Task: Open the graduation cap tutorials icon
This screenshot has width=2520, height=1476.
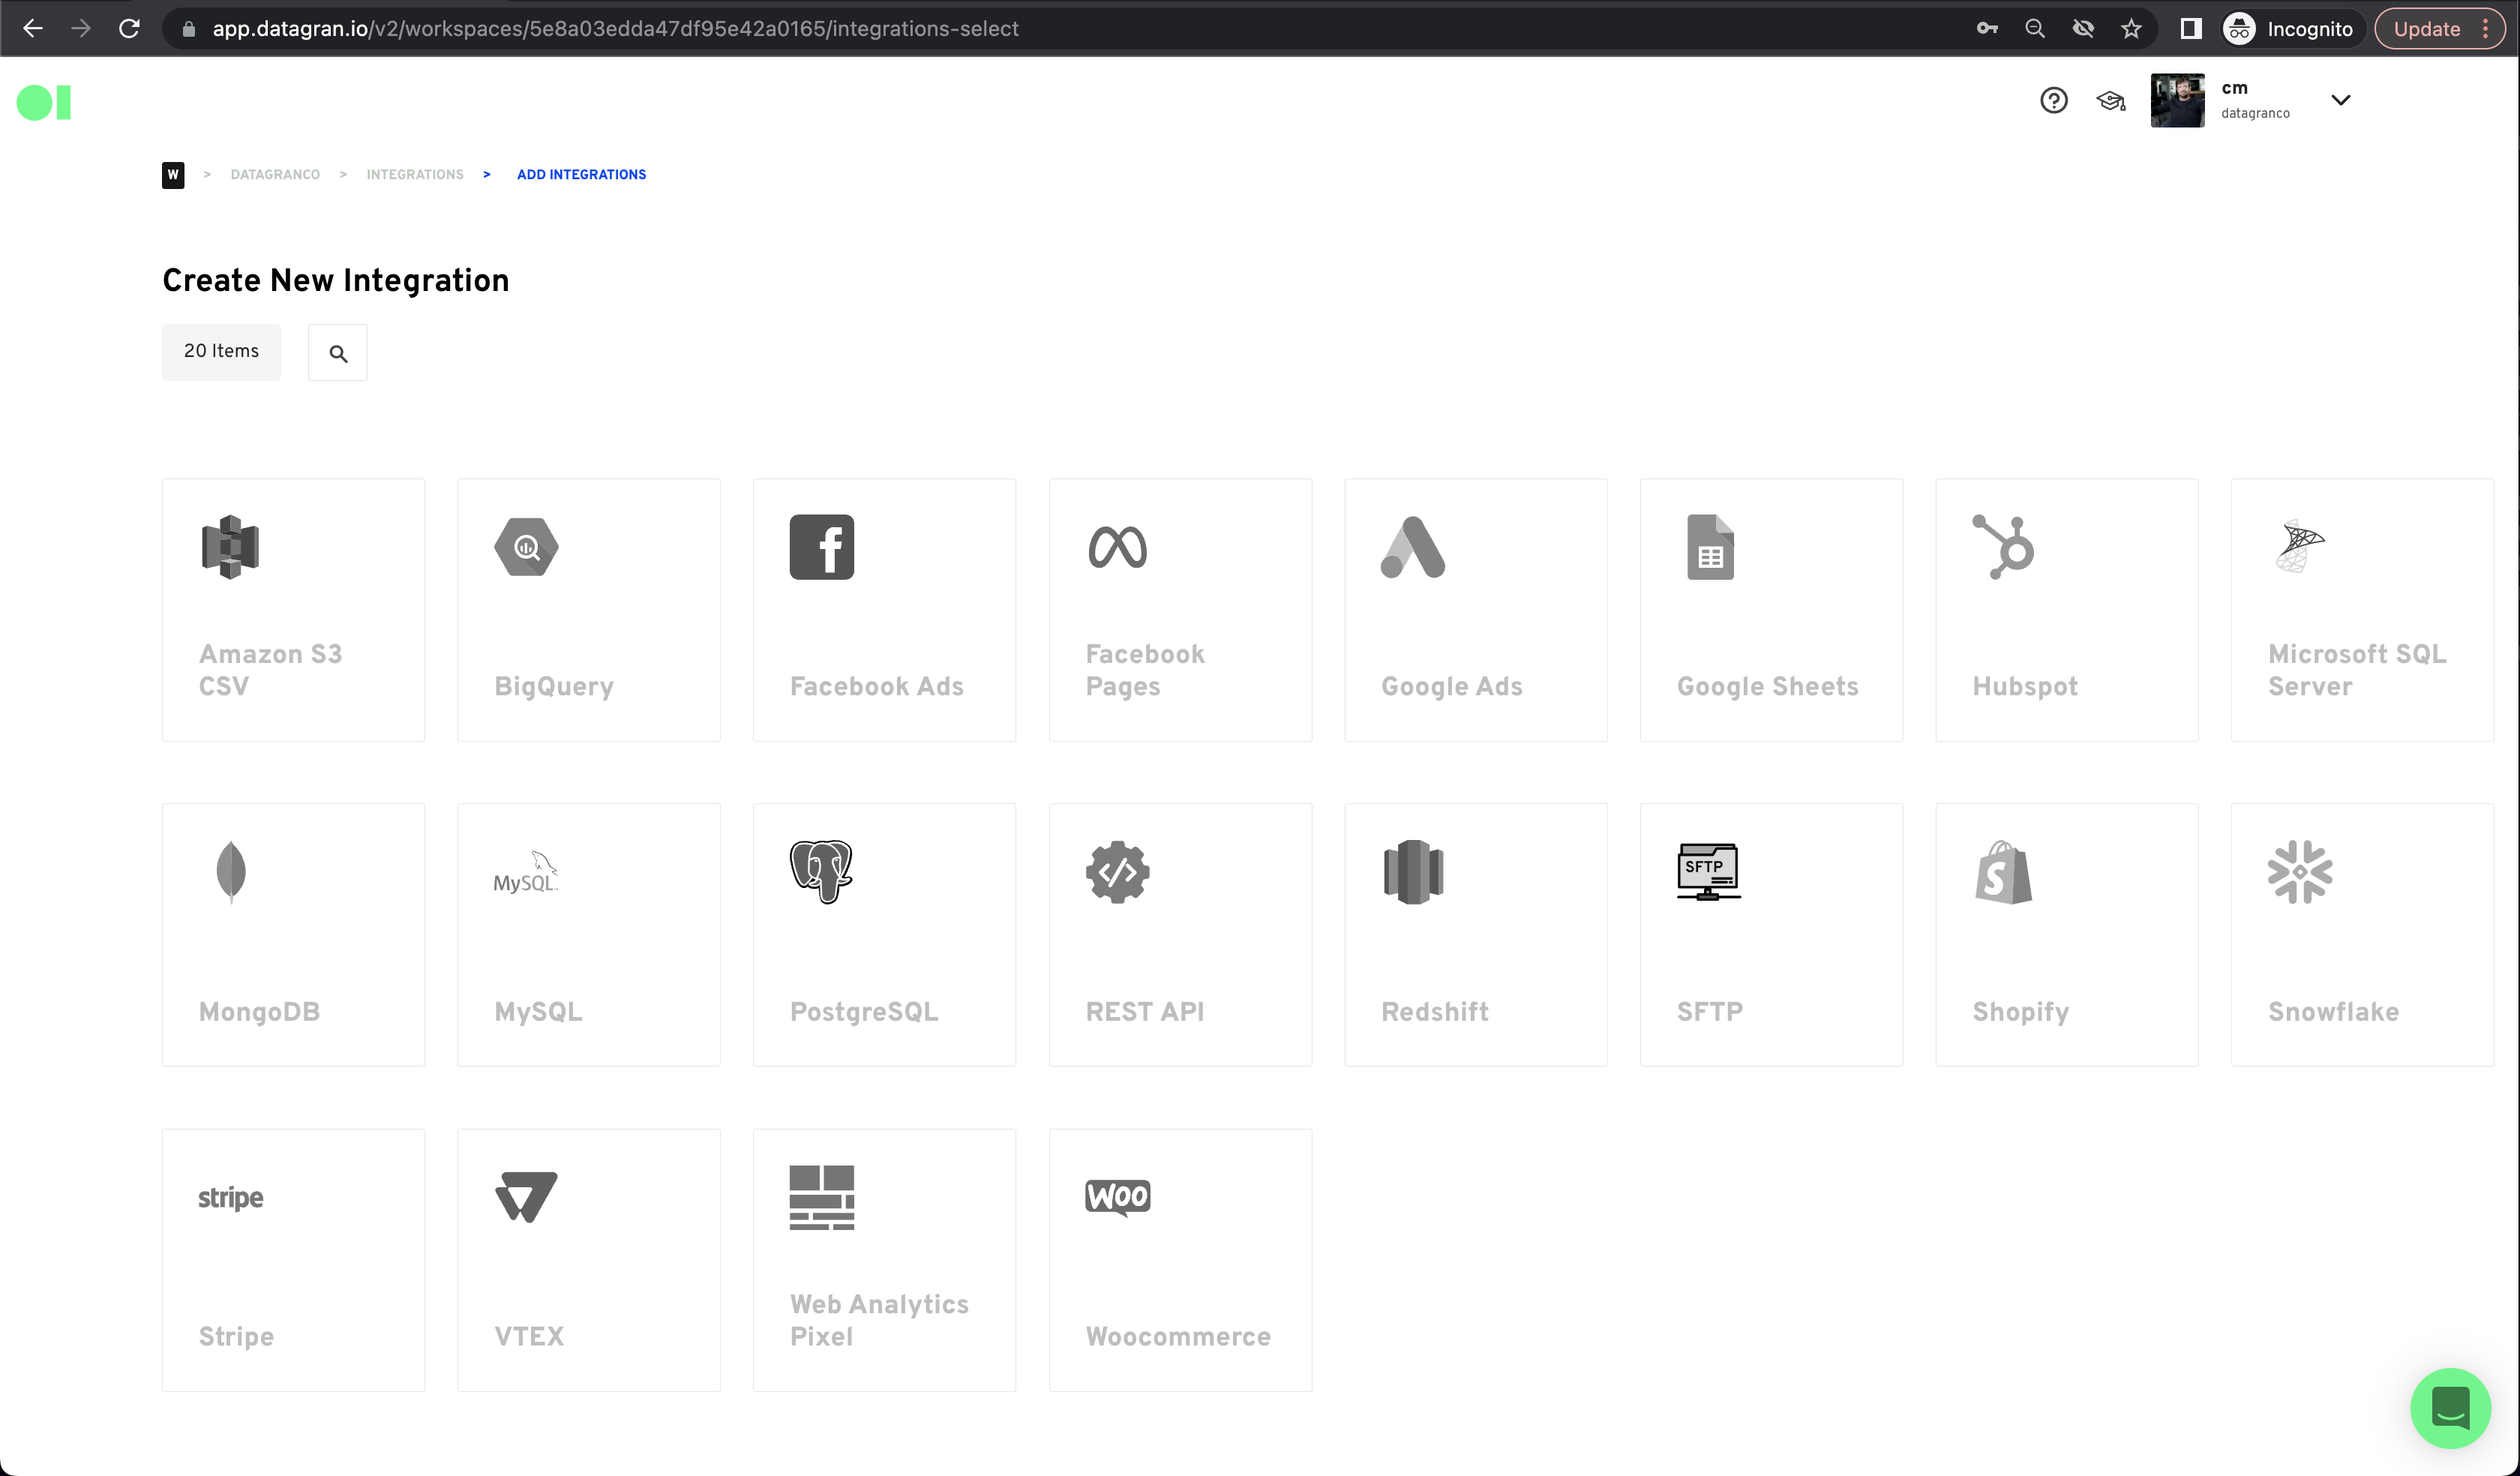Action: [x=2111, y=100]
